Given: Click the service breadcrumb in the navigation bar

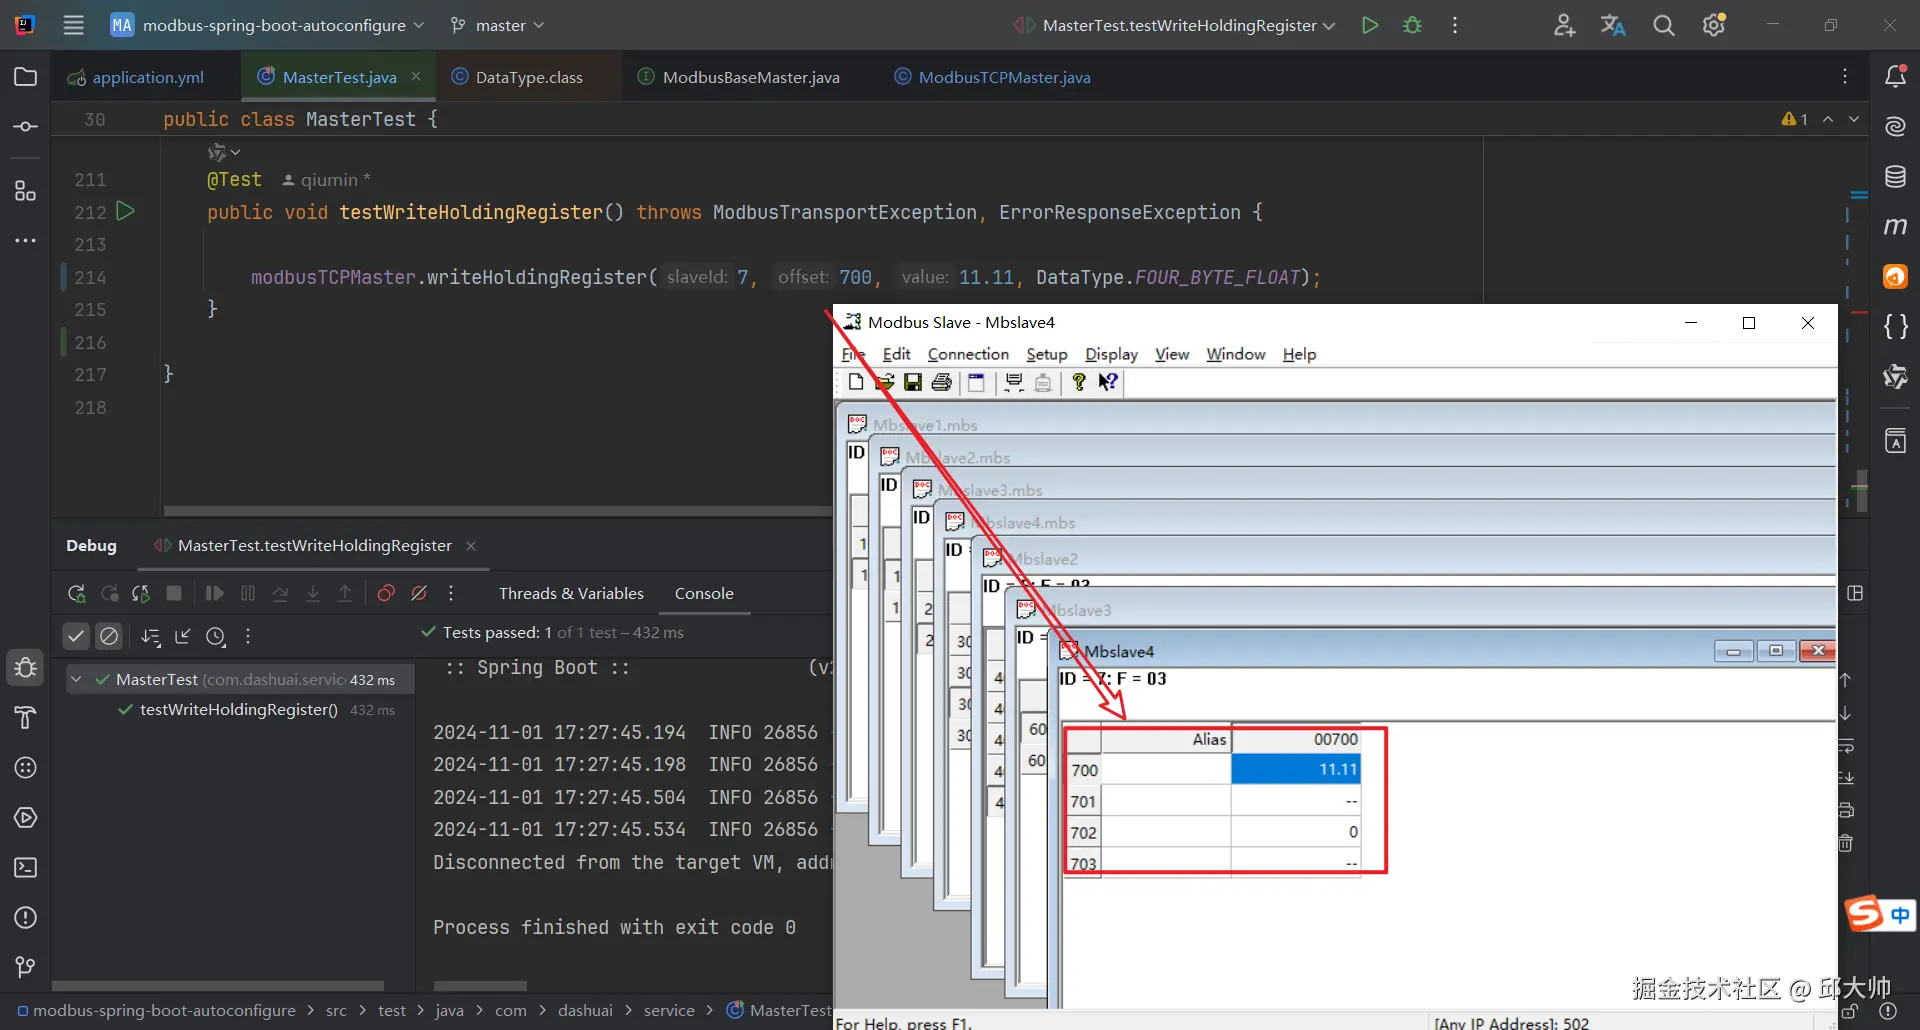Looking at the screenshot, I should coord(669,1011).
